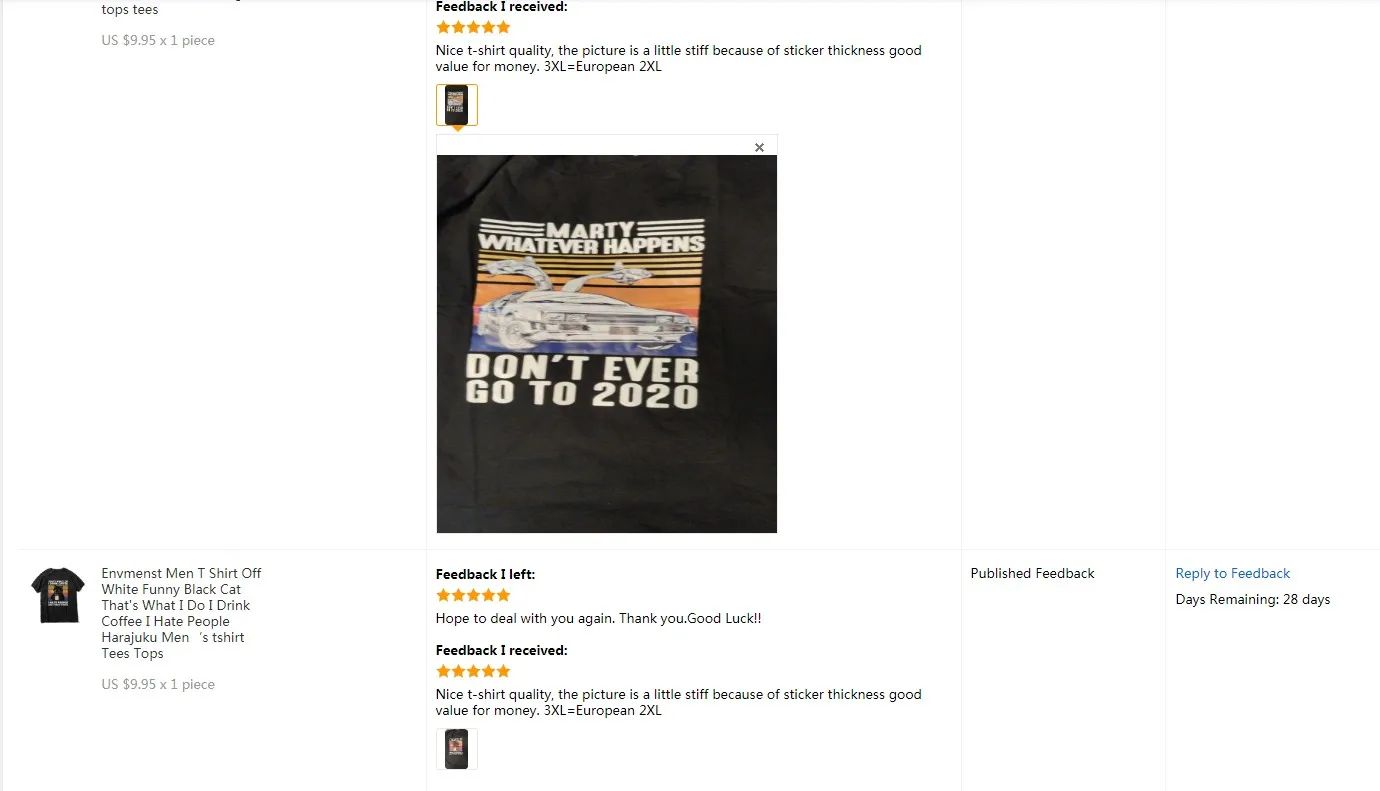Open the 'tops tees' product title
The height and width of the screenshot is (791, 1380).
point(130,10)
